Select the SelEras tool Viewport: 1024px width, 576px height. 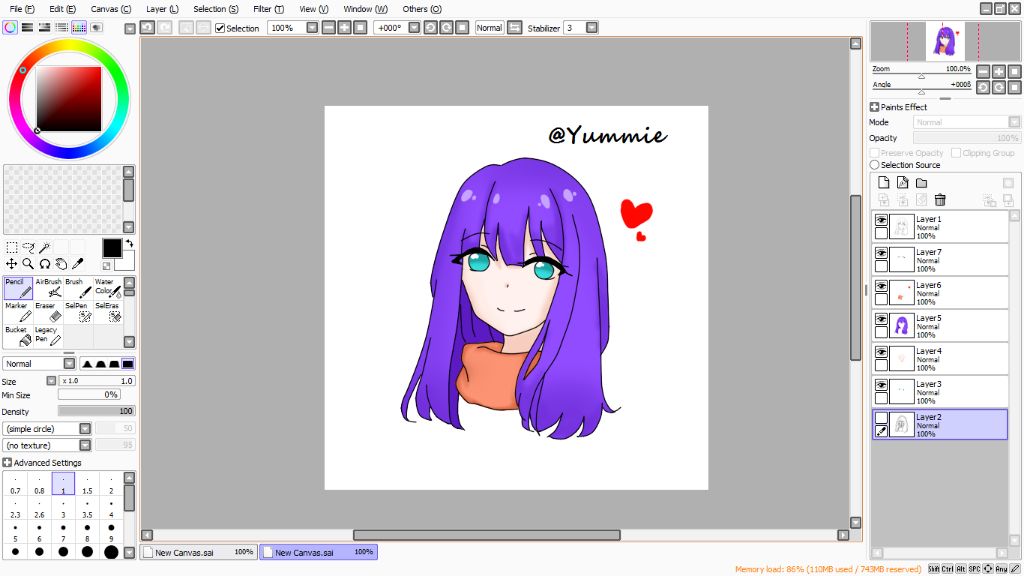(x=108, y=312)
